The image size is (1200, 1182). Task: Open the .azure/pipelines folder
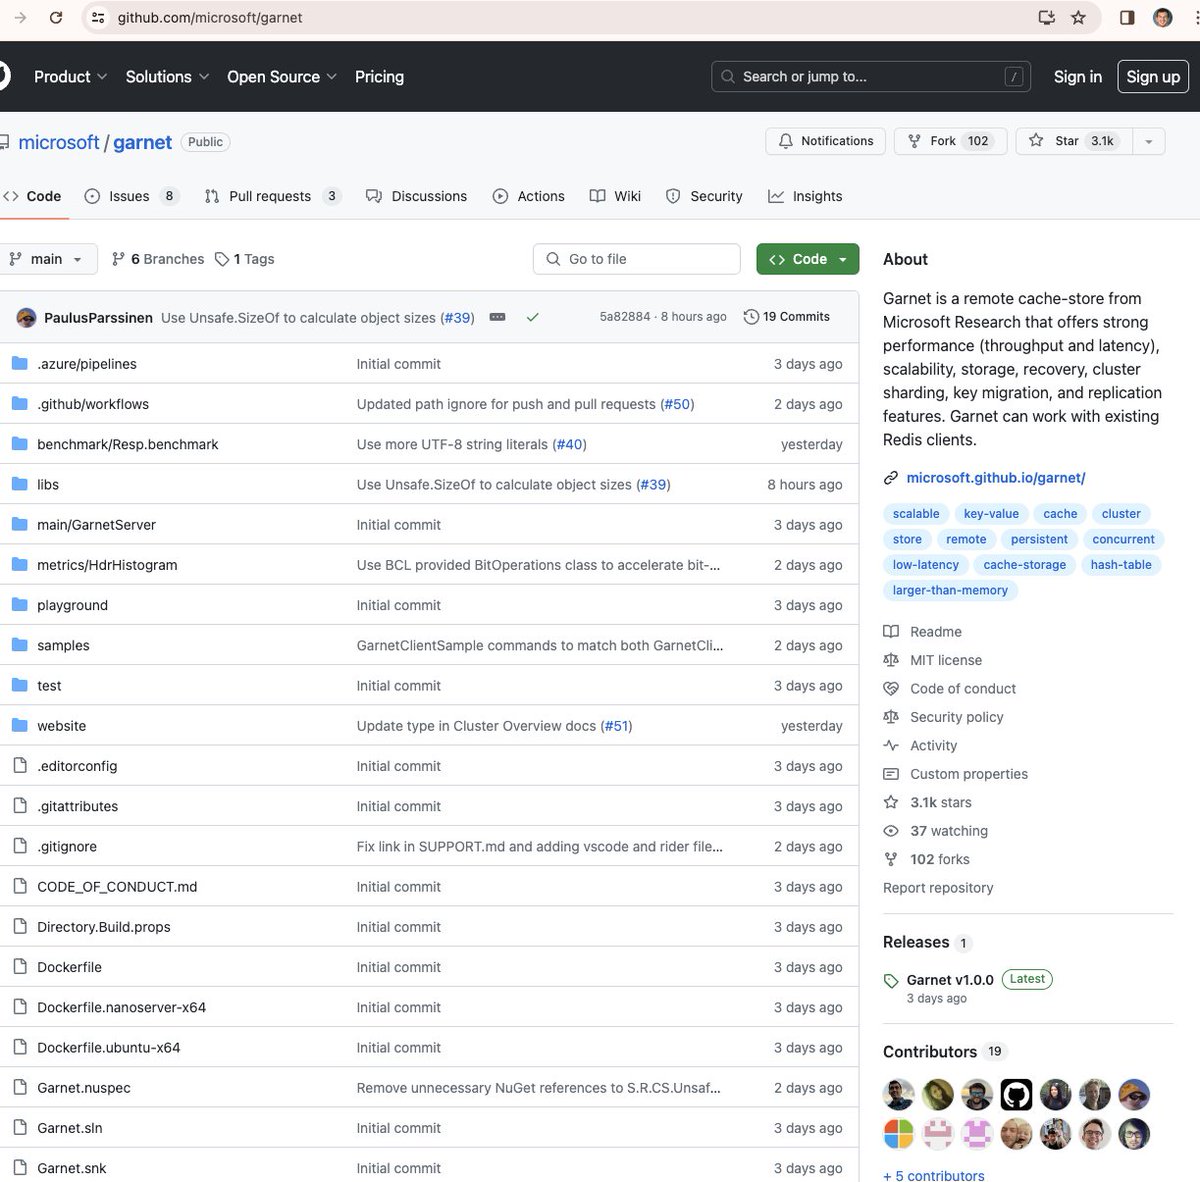[x=87, y=364]
